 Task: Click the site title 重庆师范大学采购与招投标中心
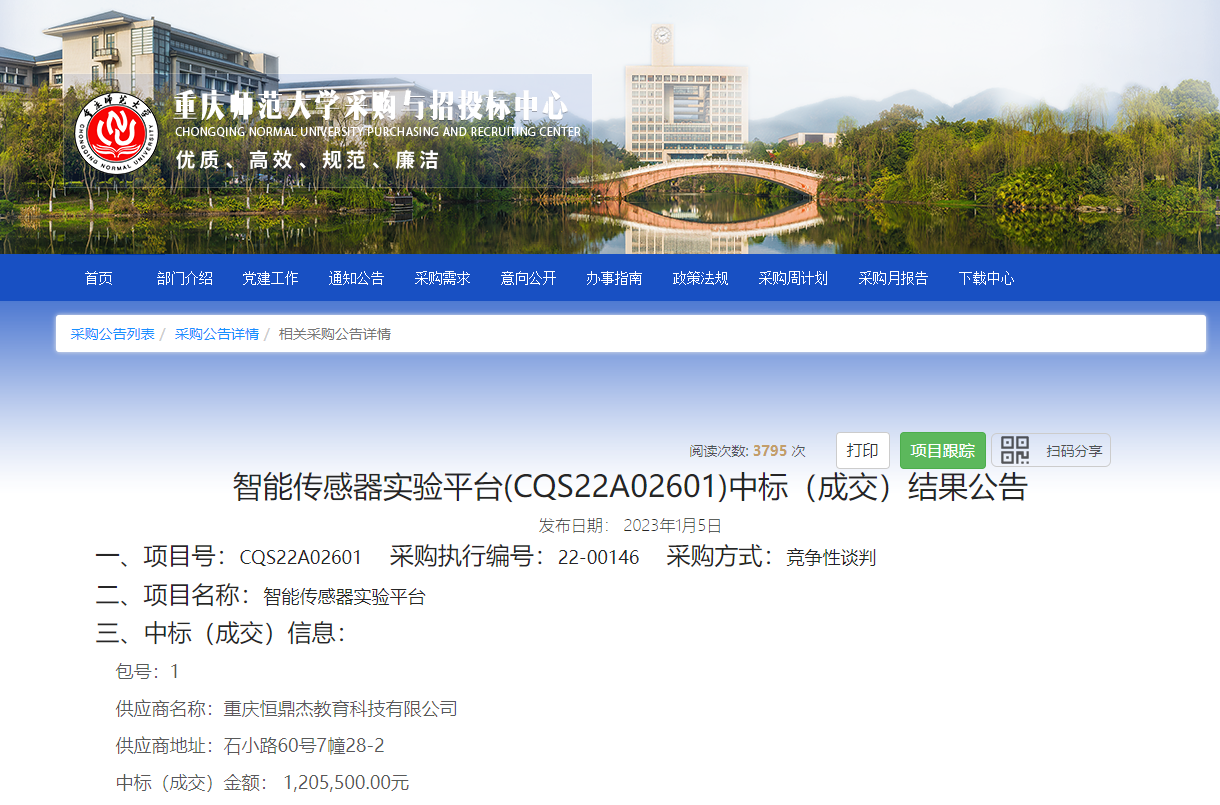tap(371, 105)
